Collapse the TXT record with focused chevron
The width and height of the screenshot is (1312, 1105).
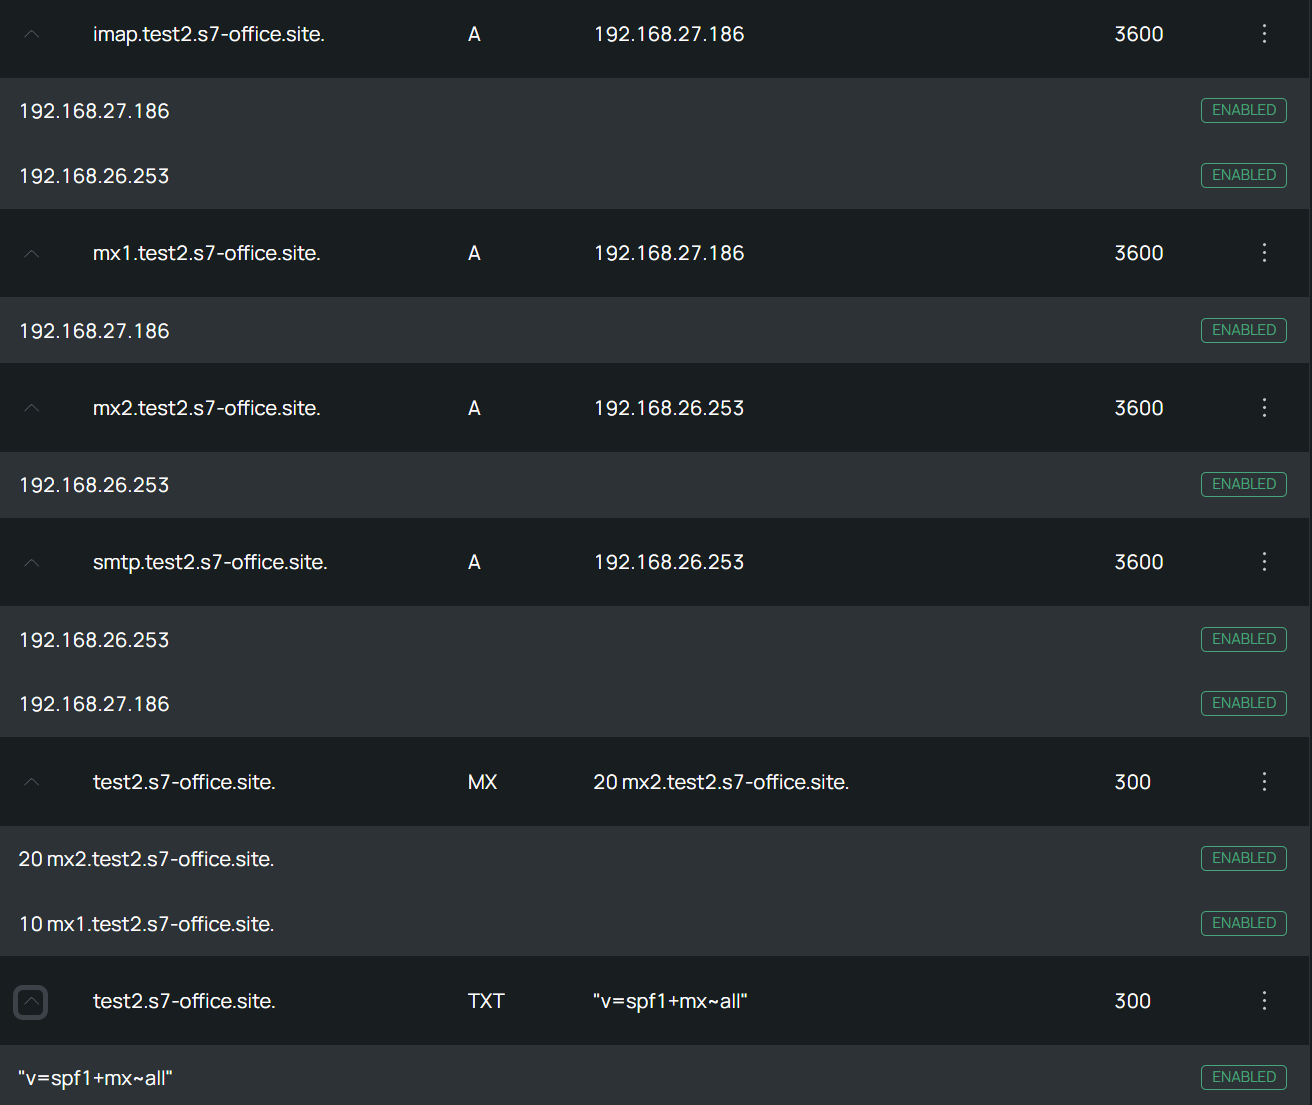(x=31, y=1001)
